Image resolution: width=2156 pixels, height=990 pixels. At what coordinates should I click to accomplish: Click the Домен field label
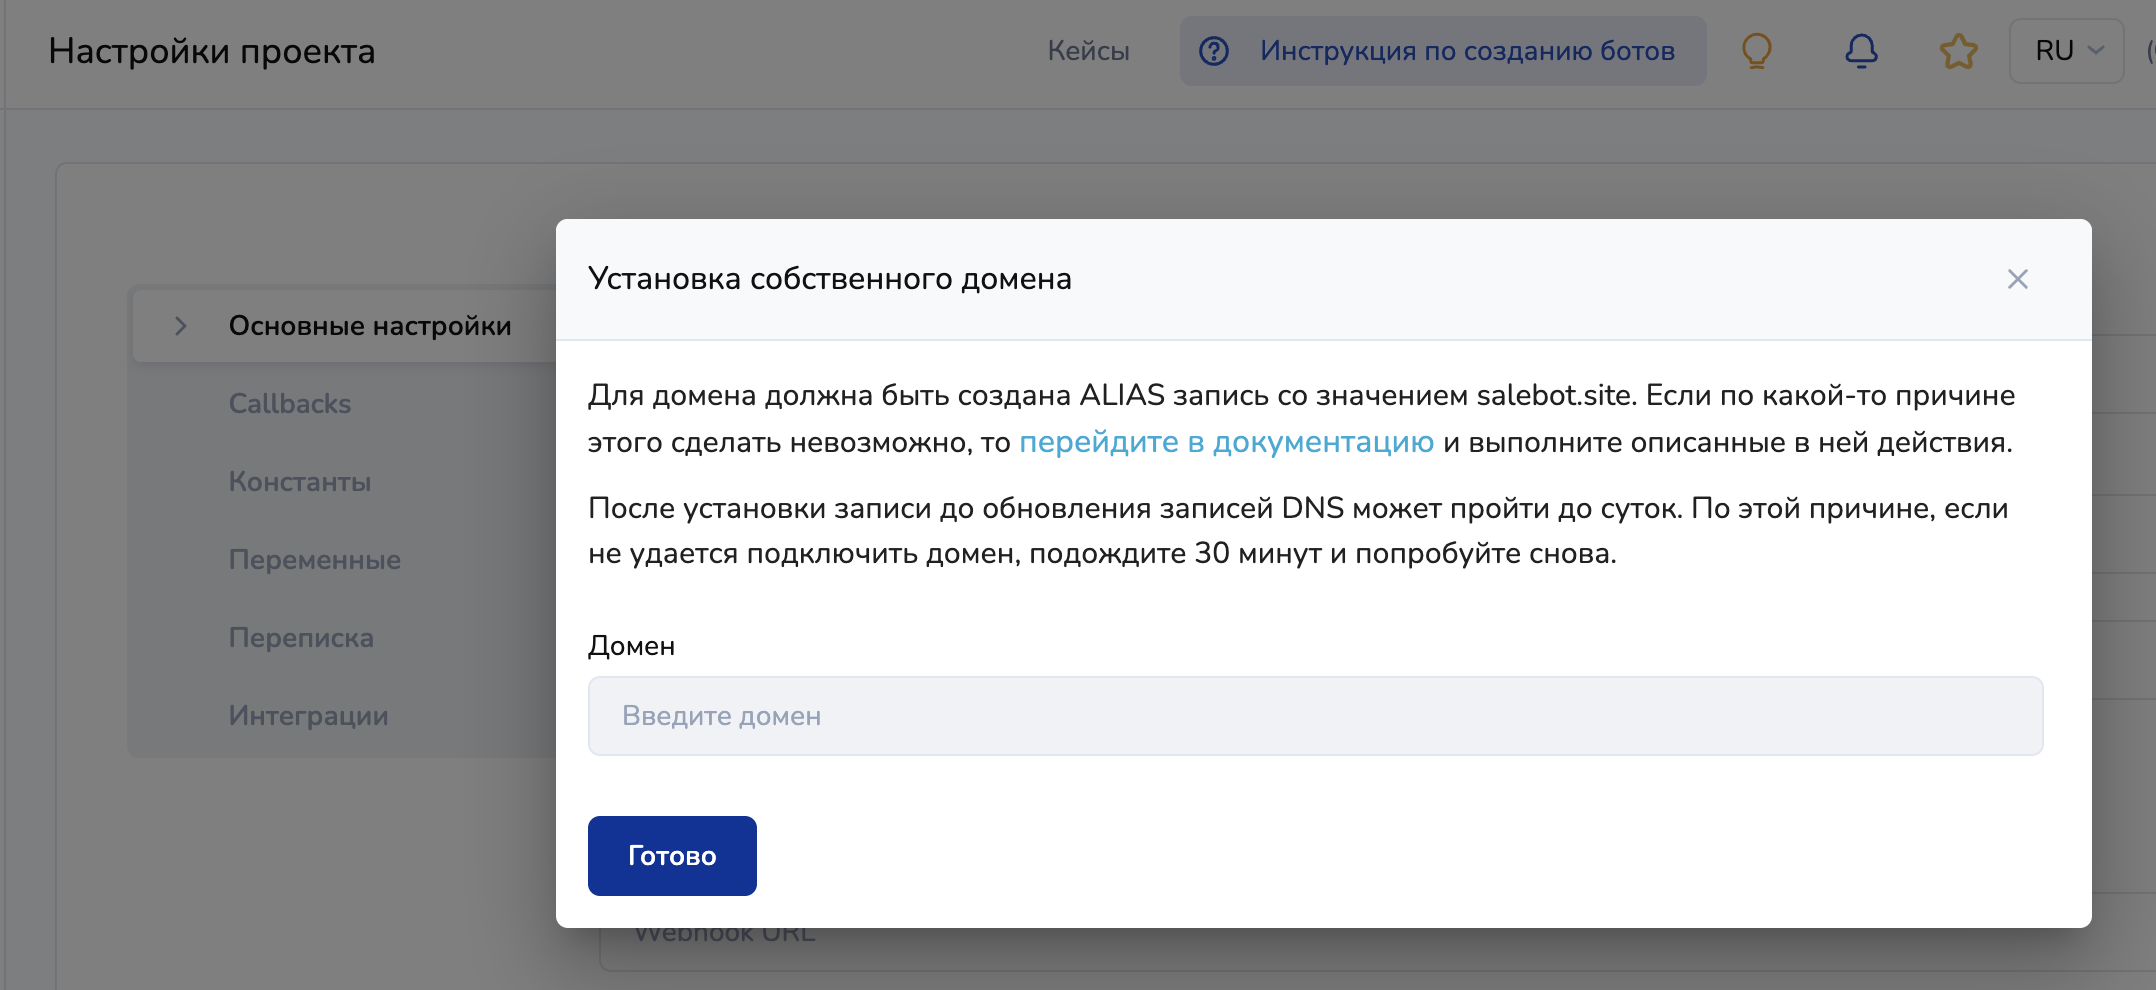click(x=631, y=646)
